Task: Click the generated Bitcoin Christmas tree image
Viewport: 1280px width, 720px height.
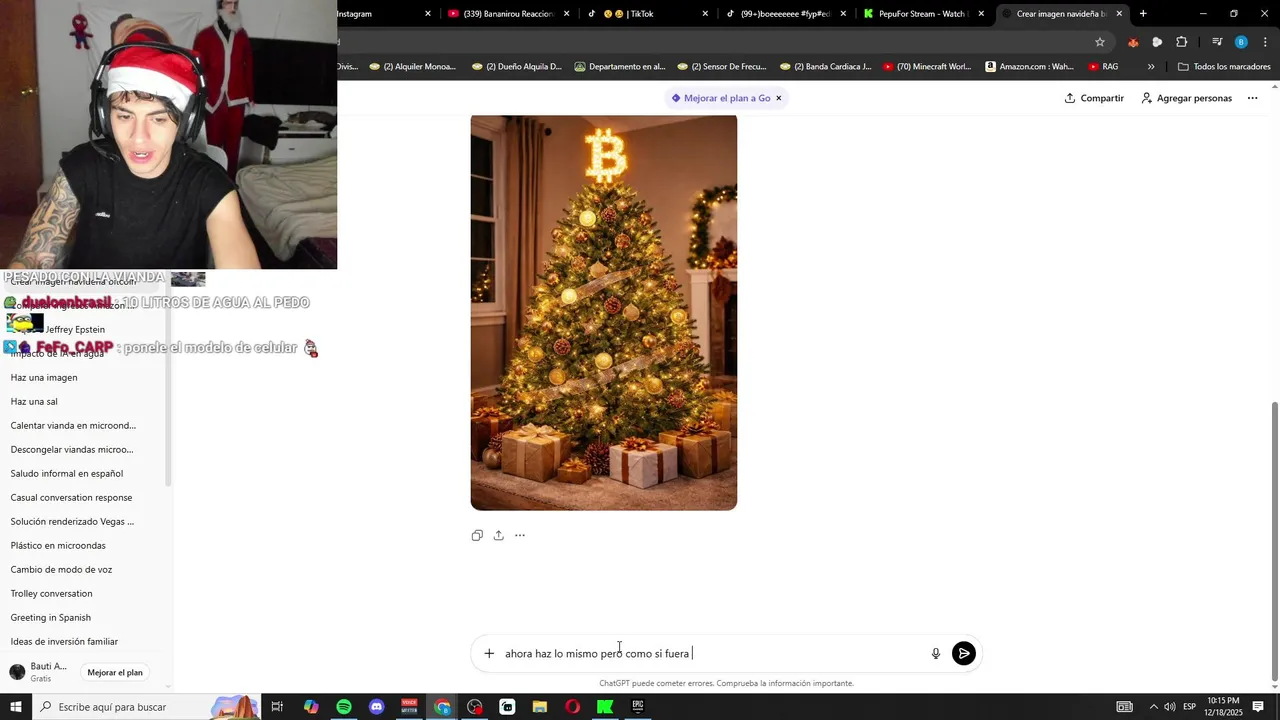Action: point(604,312)
